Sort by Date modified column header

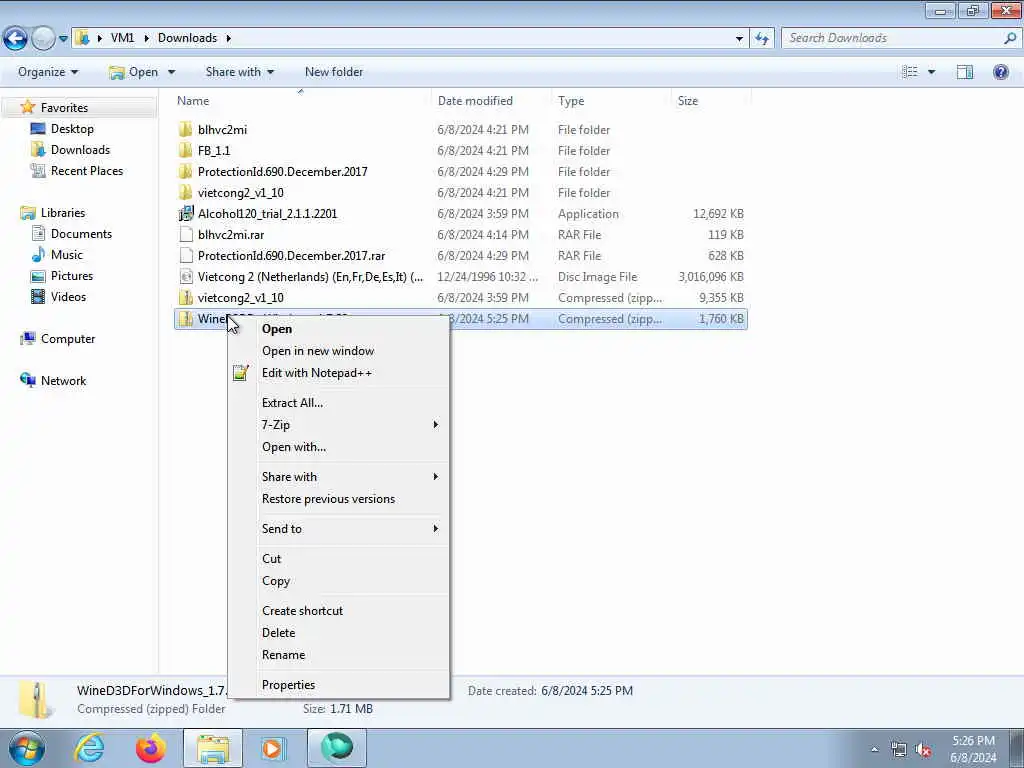tap(475, 101)
